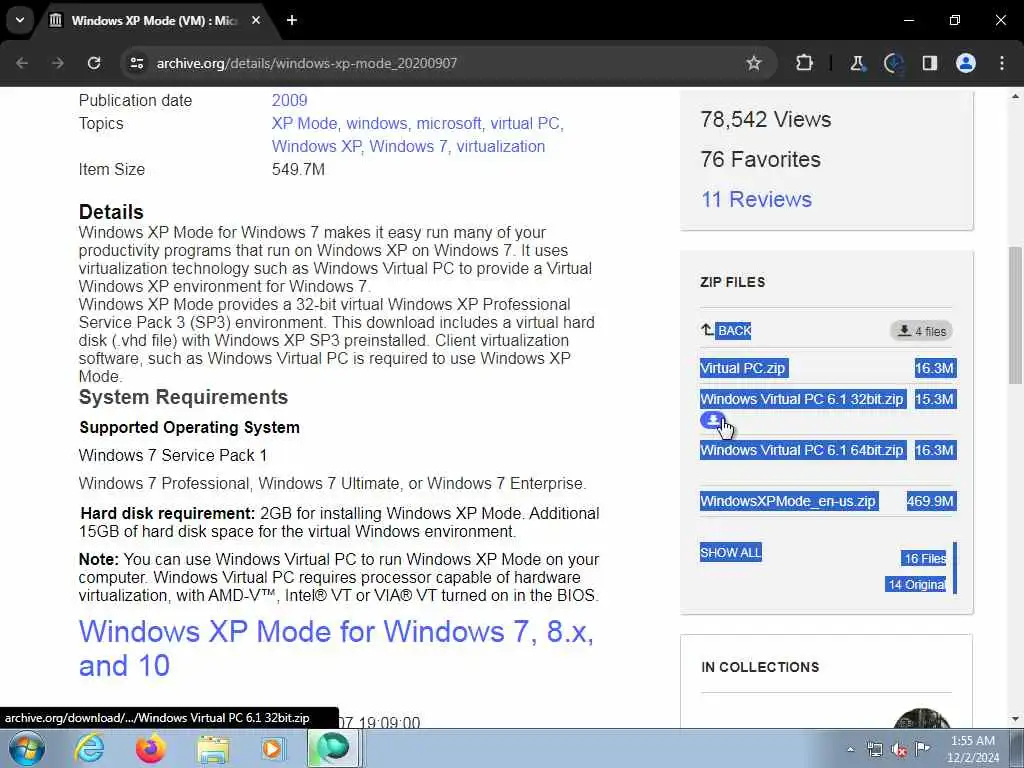This screenshot has height=768, width=1024.
Task: Click the IN COLLECTIONS thumbnail image
Action: pyautogui.click(x=921, y=718)
